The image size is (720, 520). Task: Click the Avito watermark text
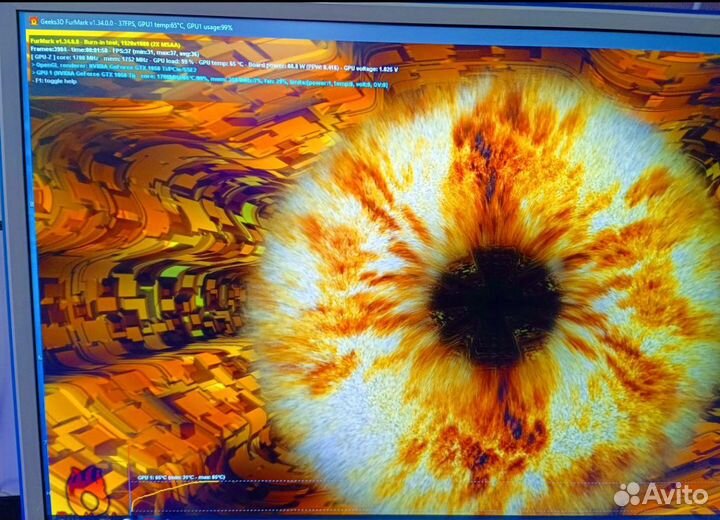(x=676, y=493)
